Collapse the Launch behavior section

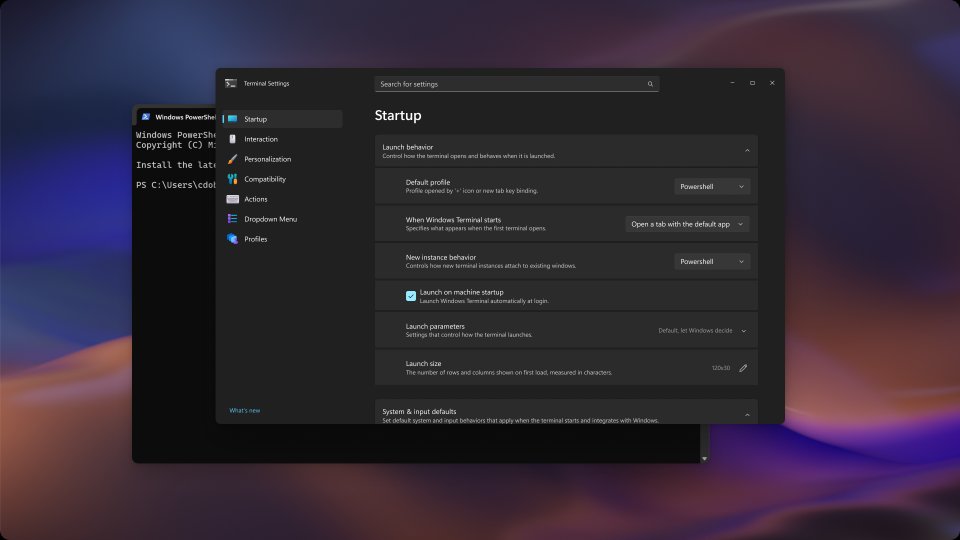coord(747,151)
